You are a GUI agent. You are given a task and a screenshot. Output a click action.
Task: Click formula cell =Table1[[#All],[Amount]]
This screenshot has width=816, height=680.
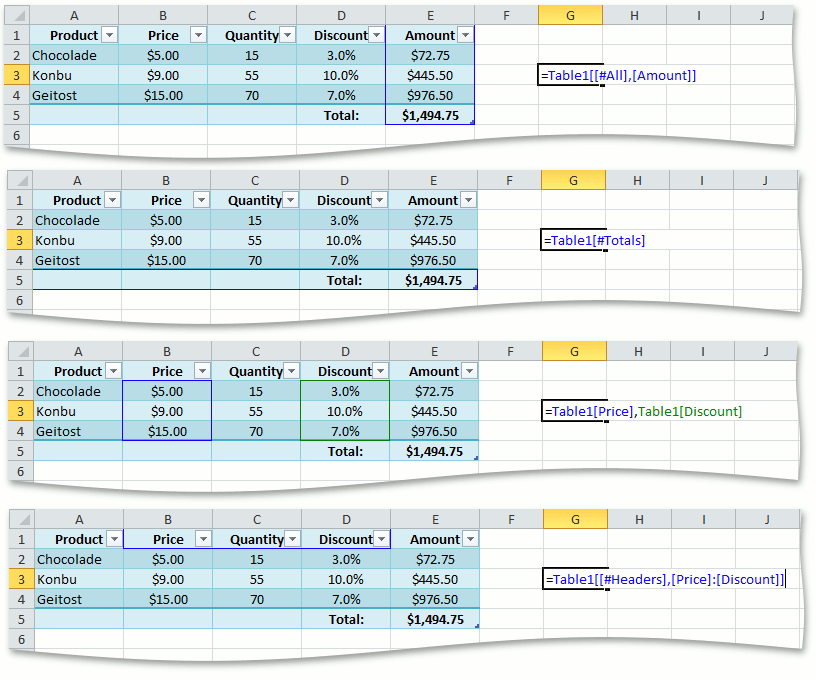click(x=570, y=75)
